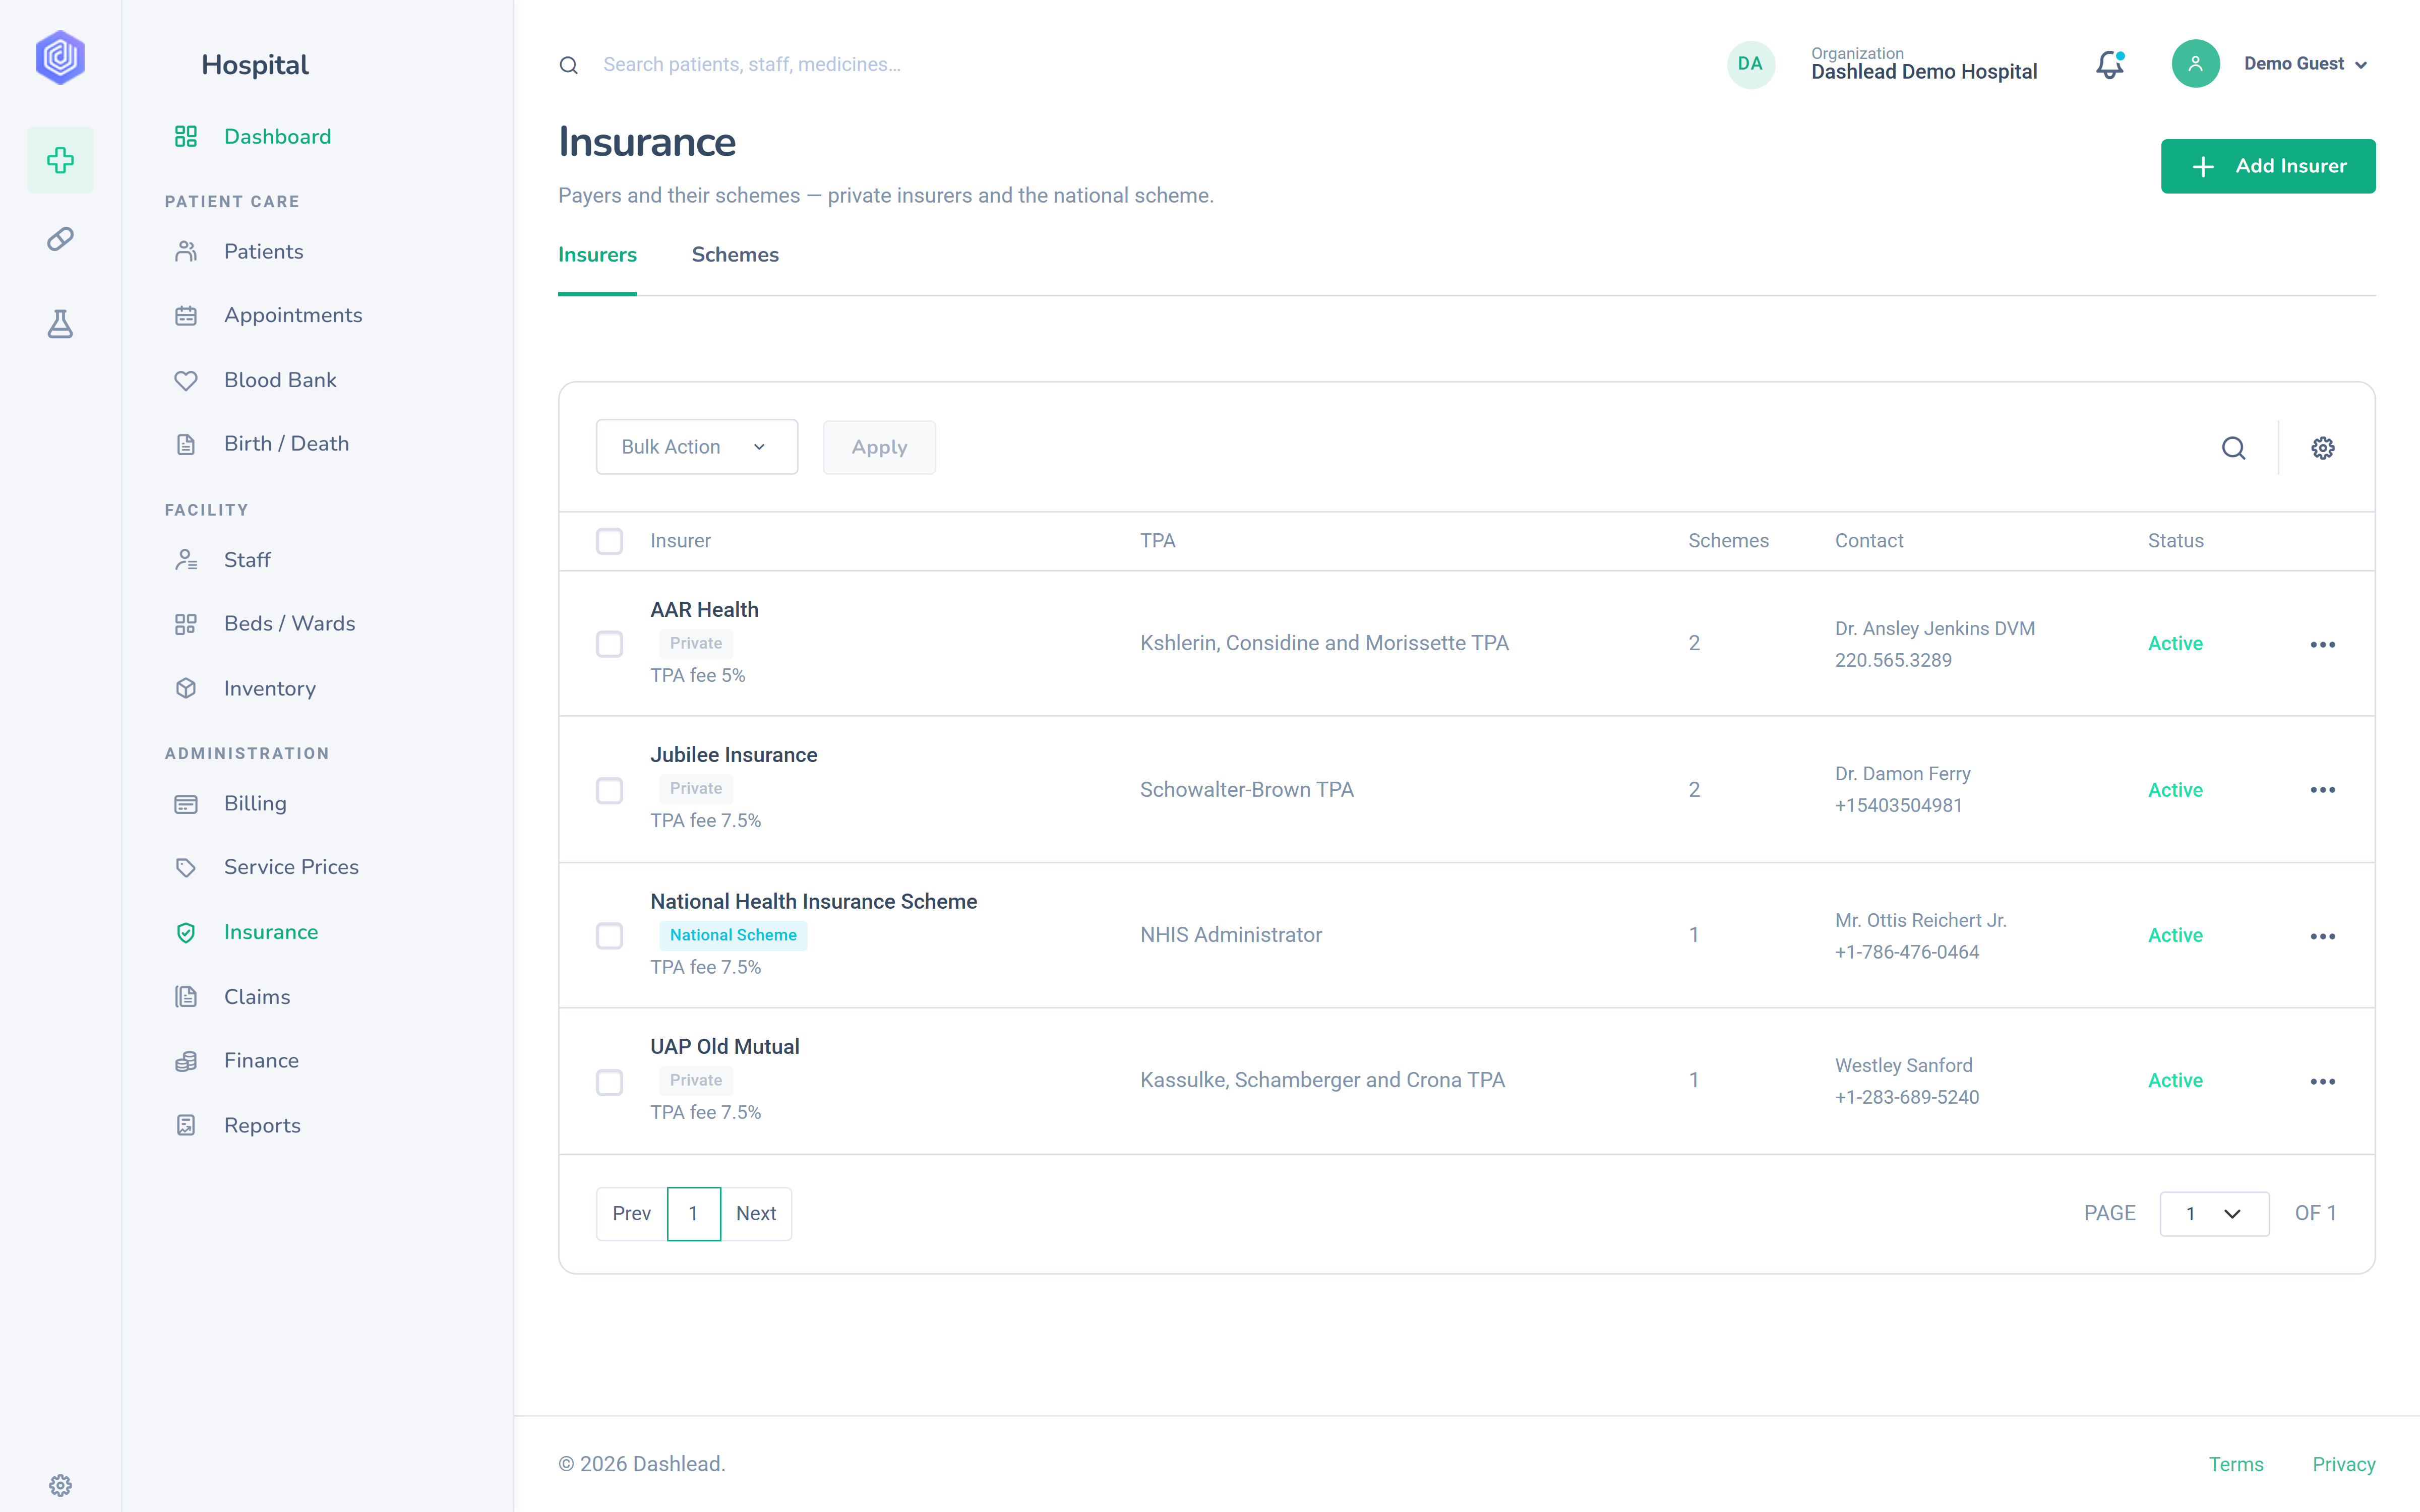This screenshot has height=1512, width=2420.
Task: Click the notification bell icon
Action: 2110,64
